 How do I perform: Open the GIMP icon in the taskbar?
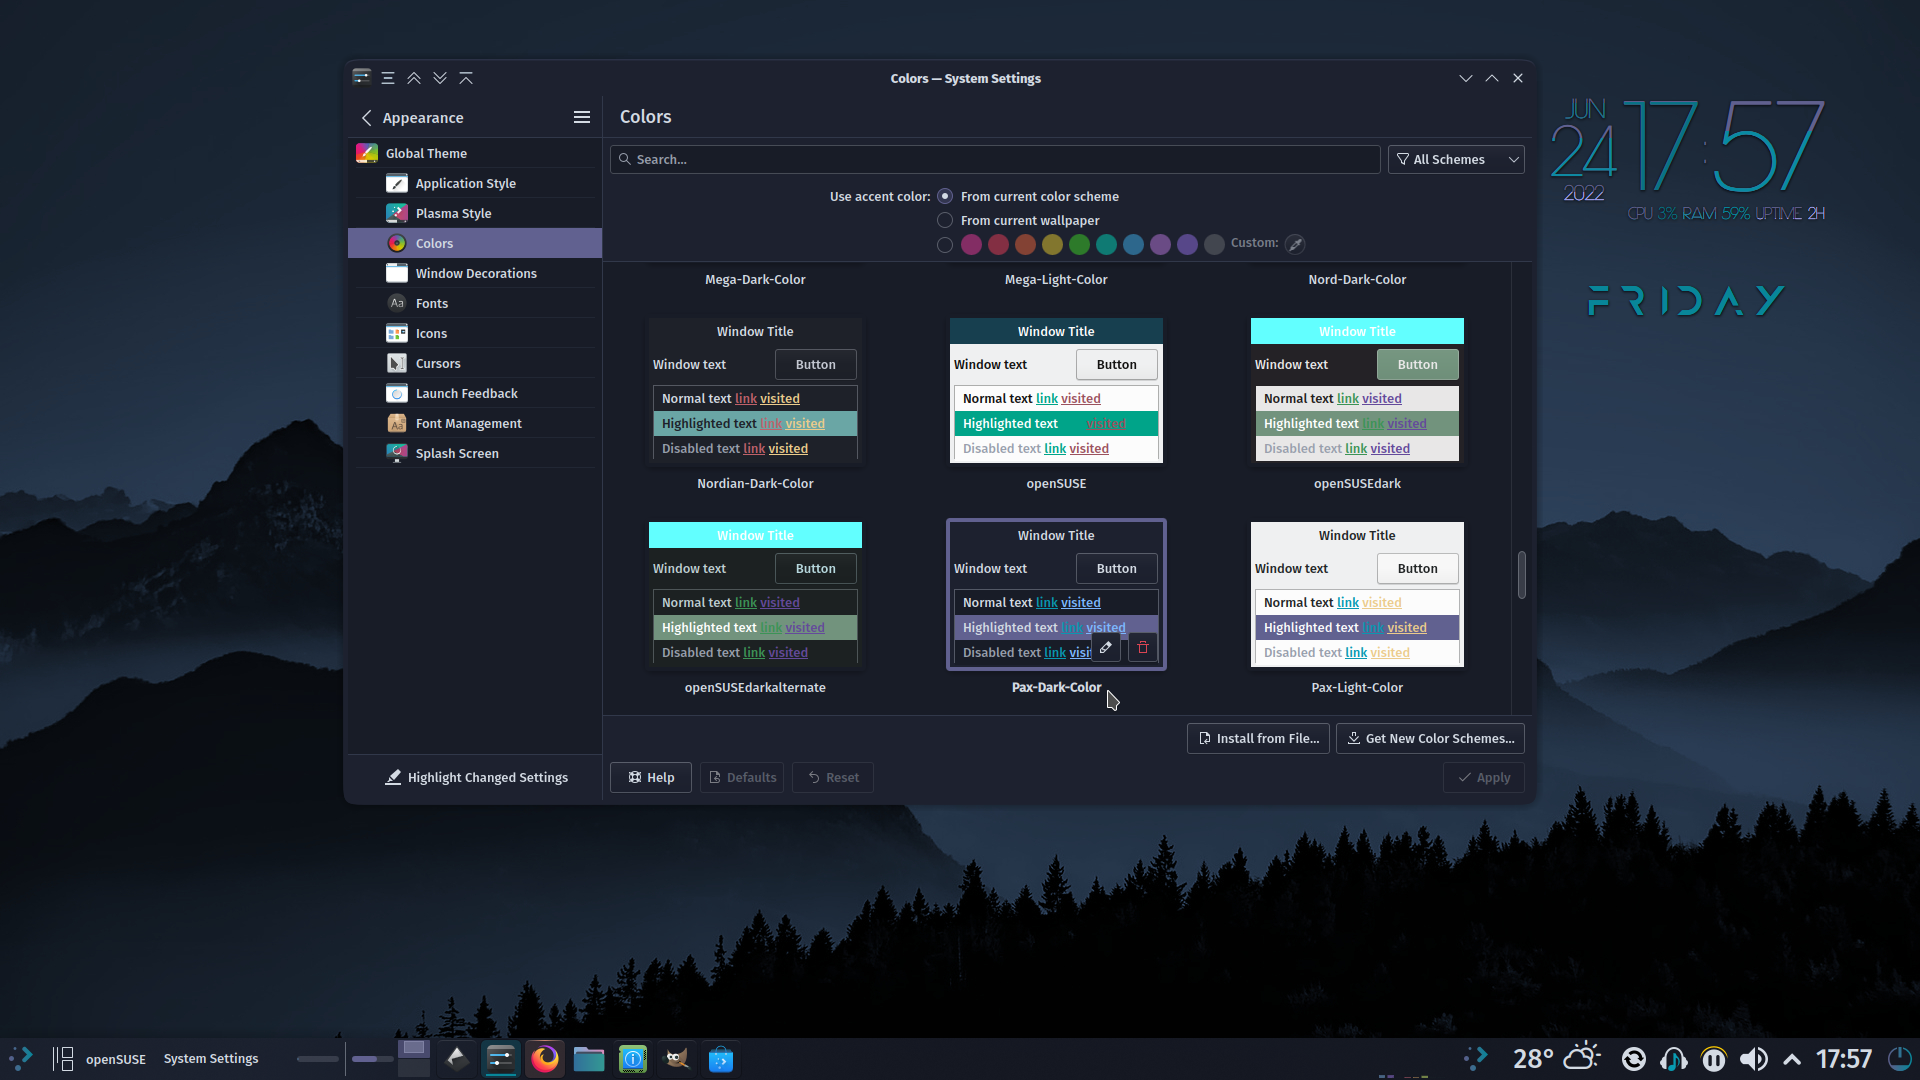click(x=677, y=1058)
